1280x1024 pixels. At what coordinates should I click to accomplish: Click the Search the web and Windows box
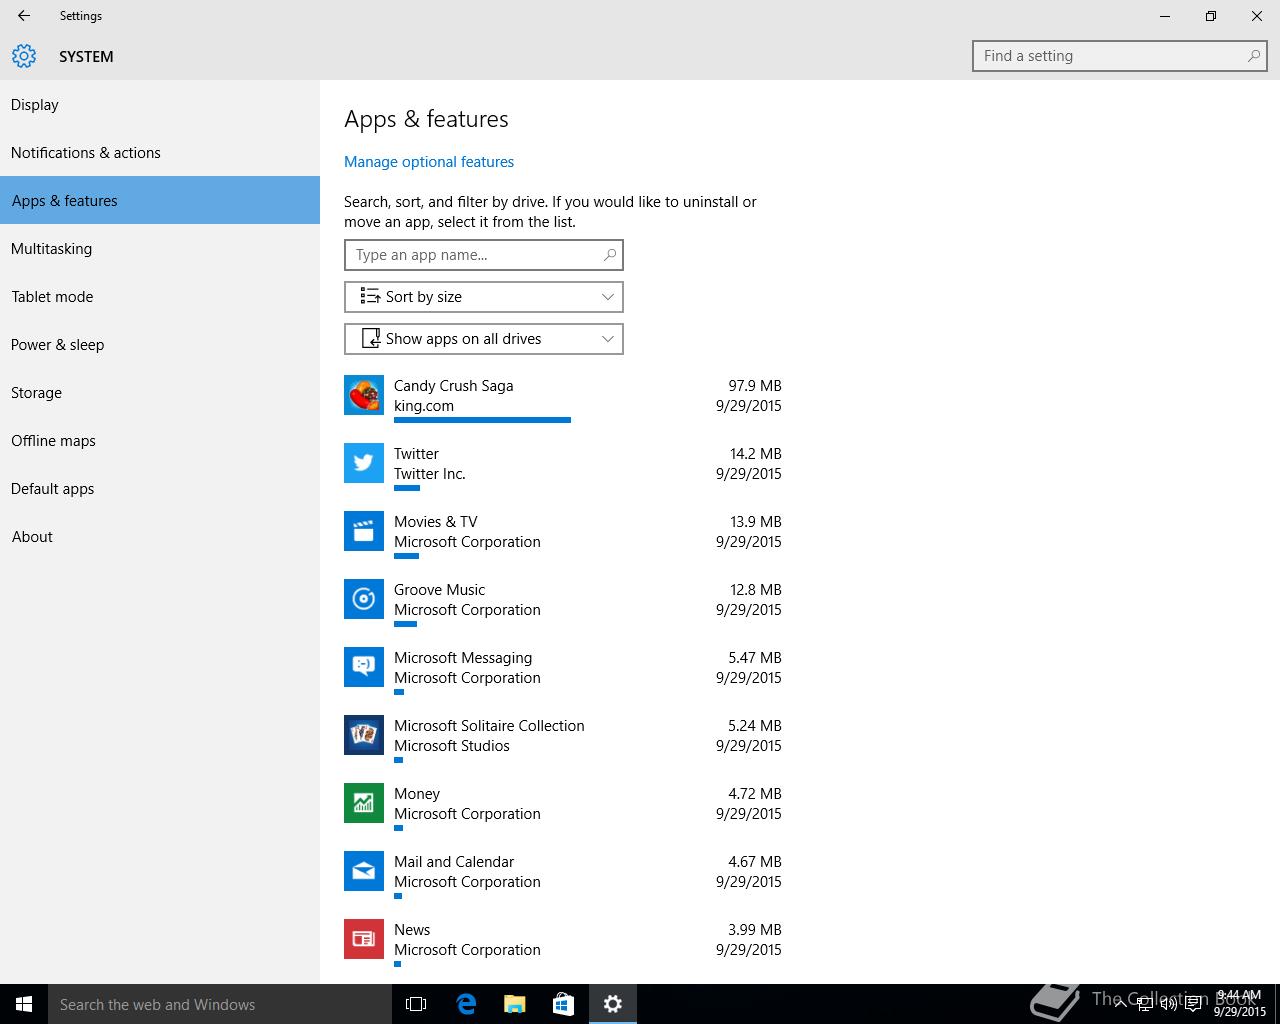click(220, 1004)
